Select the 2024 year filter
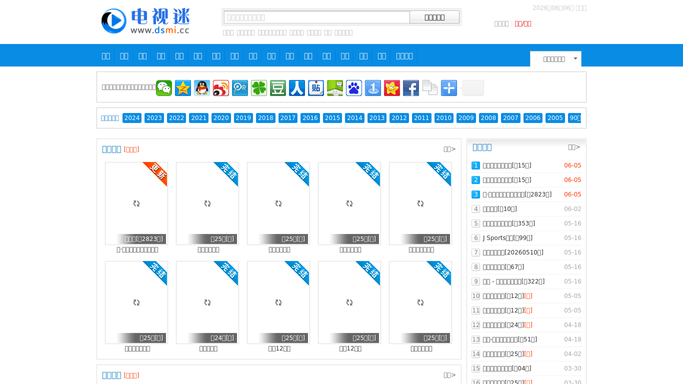 click(132, 118)
